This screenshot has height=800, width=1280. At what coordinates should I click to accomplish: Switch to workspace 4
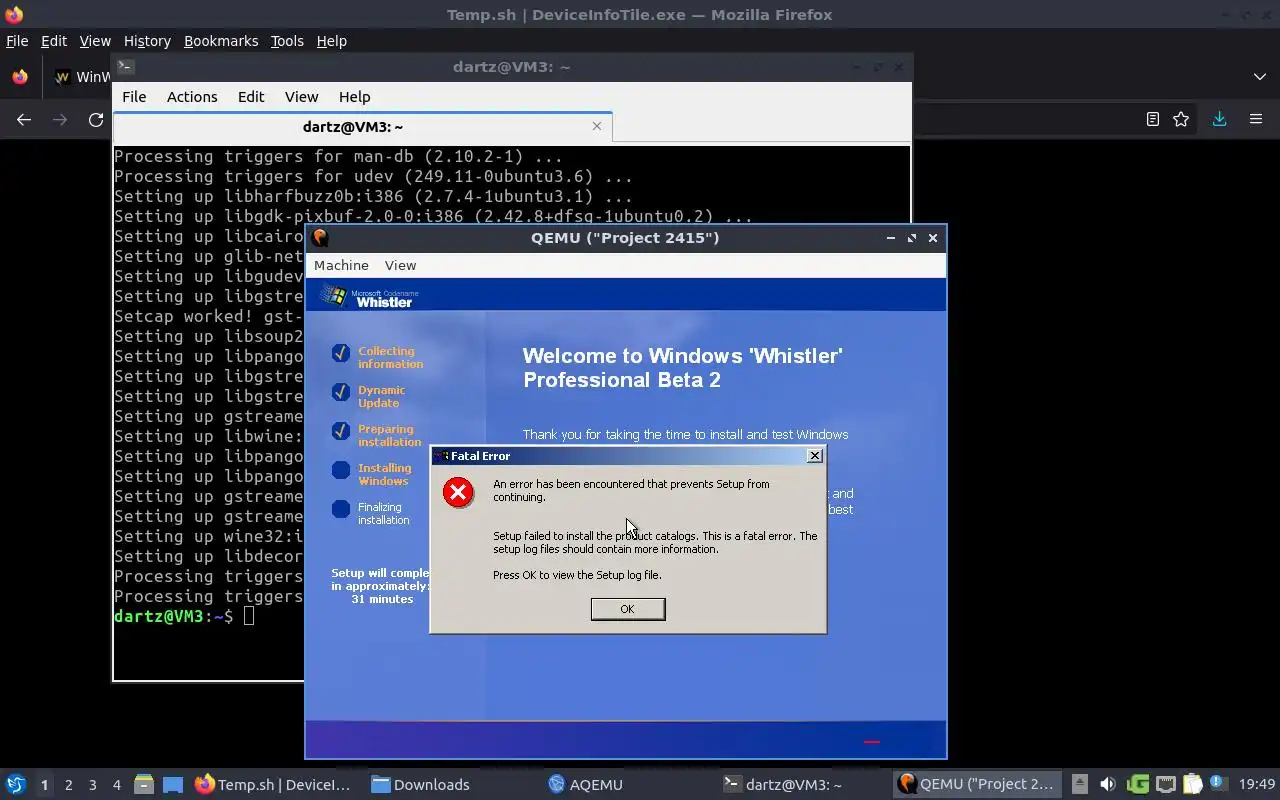(x=116, y=785)
